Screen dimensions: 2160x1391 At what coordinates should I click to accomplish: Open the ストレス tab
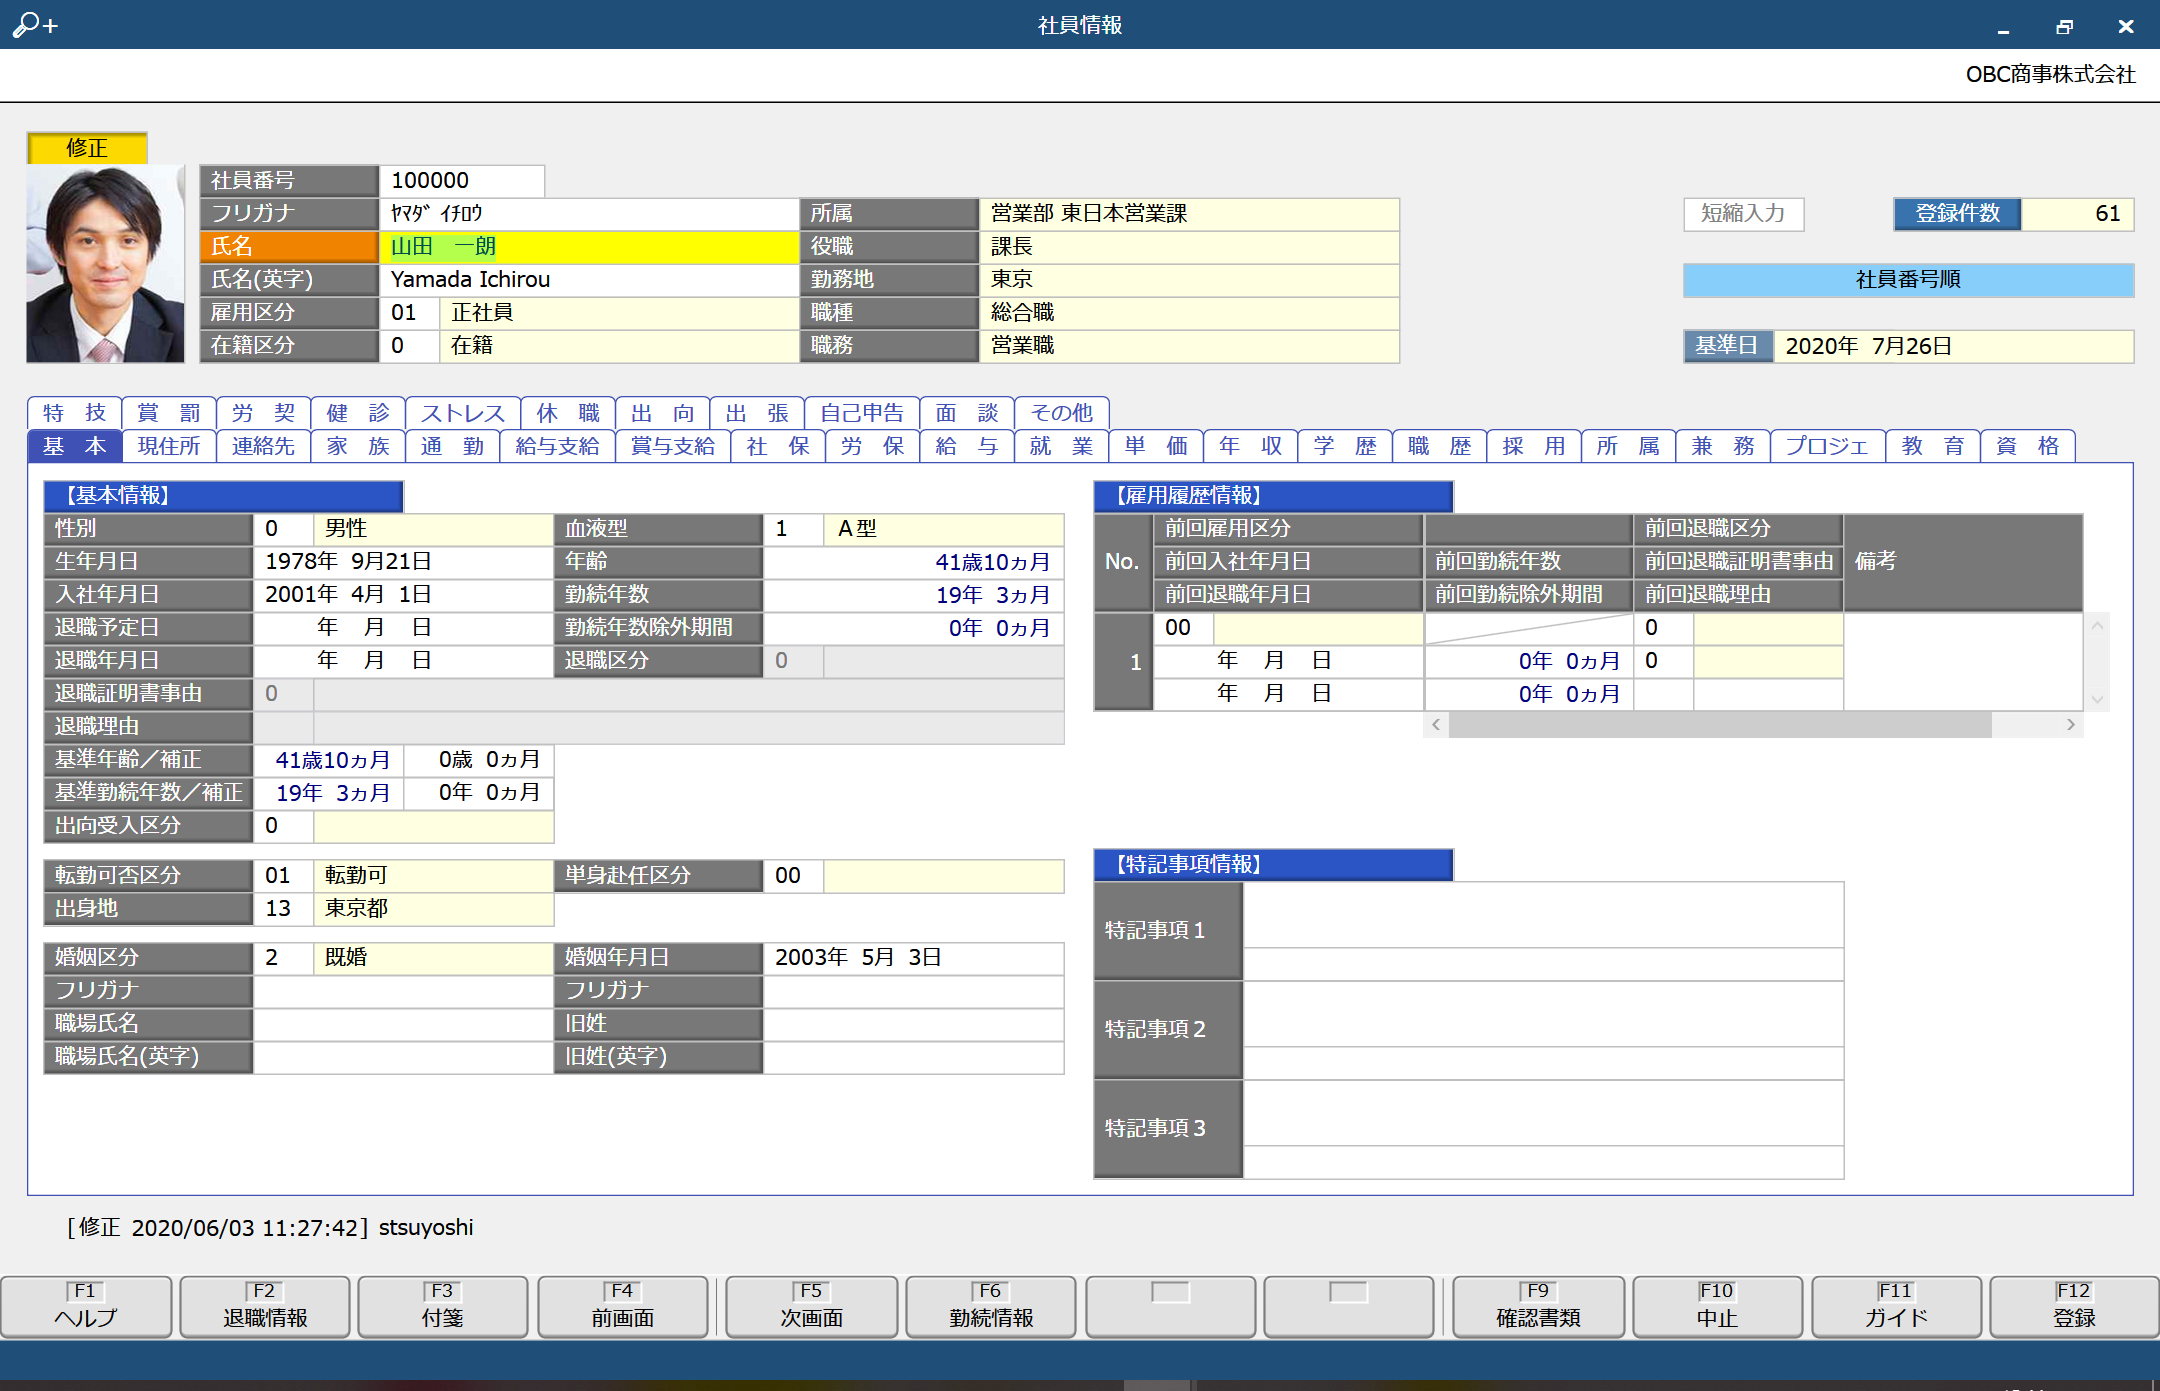[x=462, y=413]
